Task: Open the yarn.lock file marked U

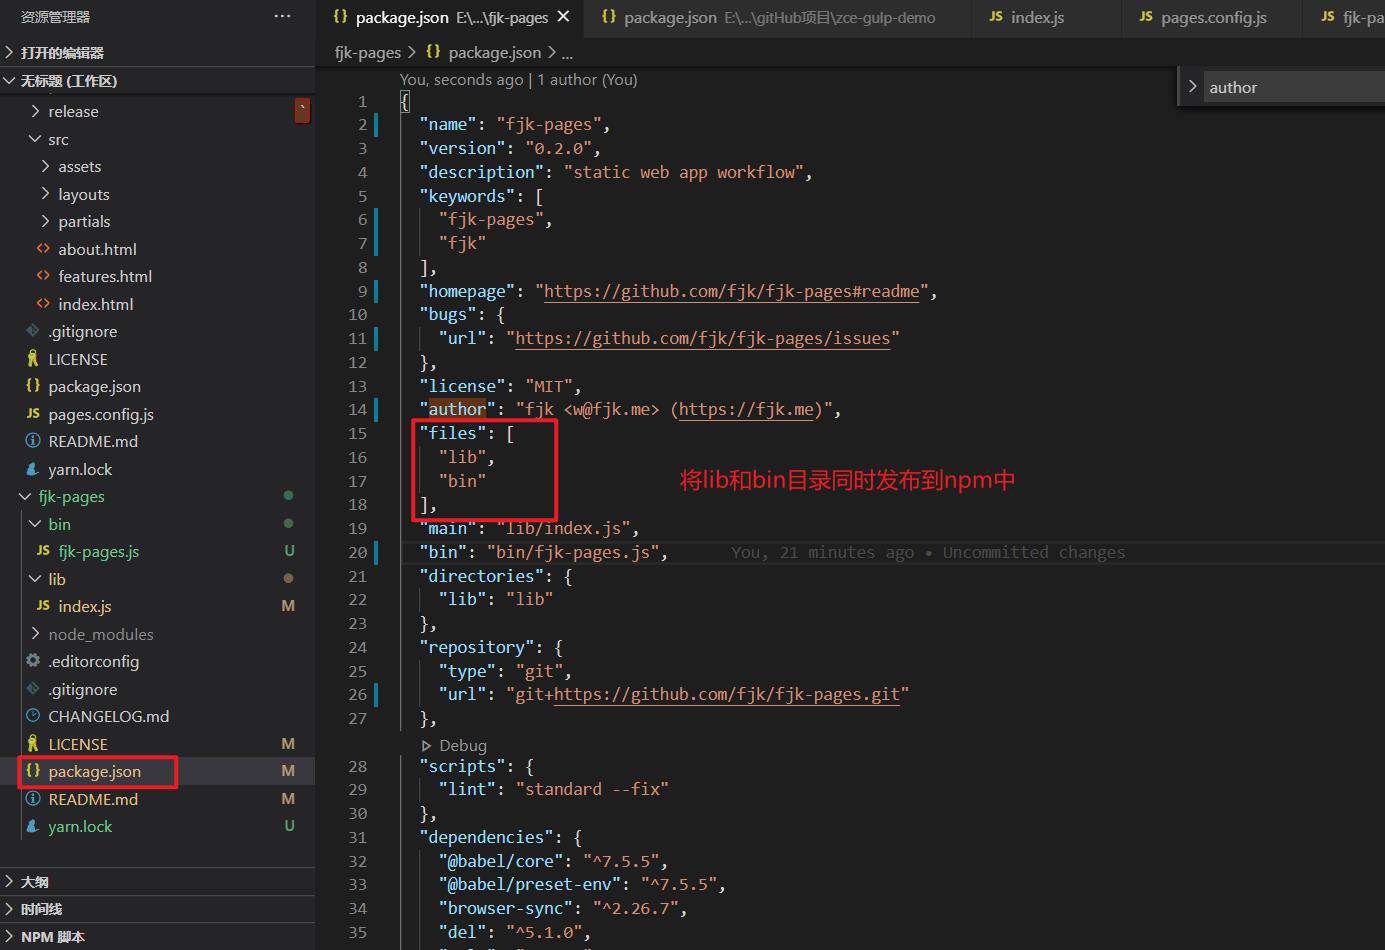Action: [x=80, y=826]
